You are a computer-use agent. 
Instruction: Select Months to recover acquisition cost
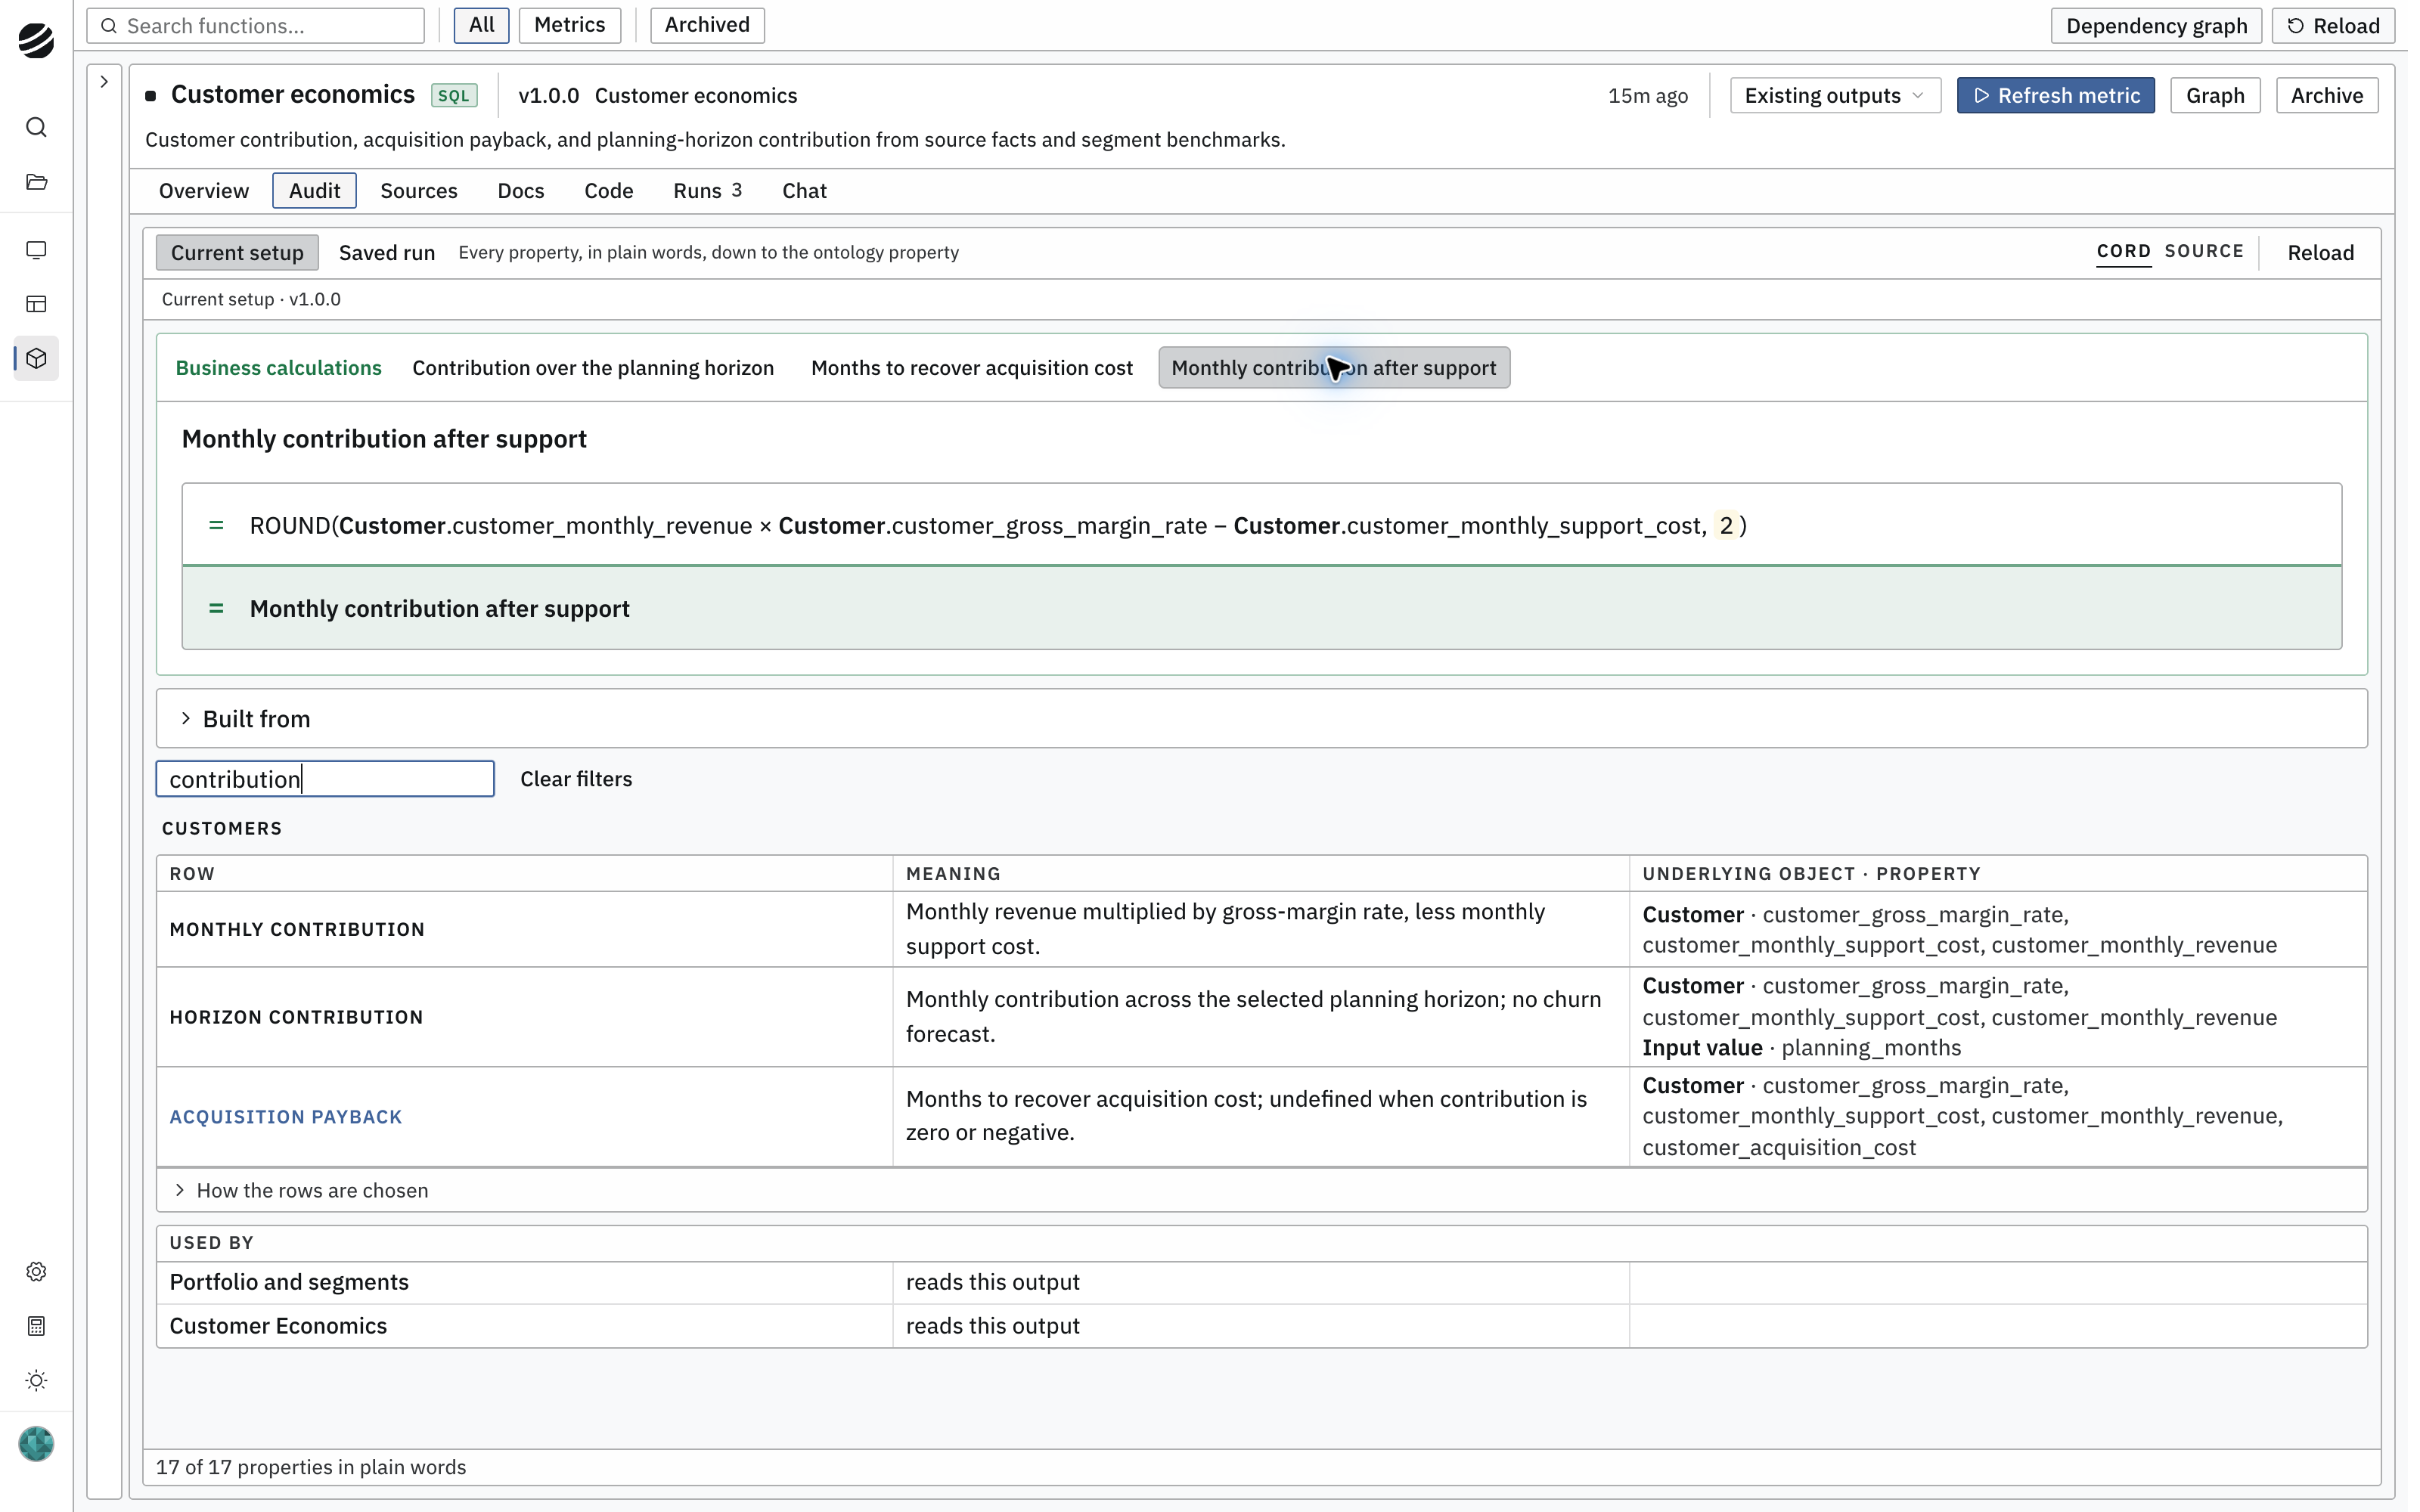[972, 368]
